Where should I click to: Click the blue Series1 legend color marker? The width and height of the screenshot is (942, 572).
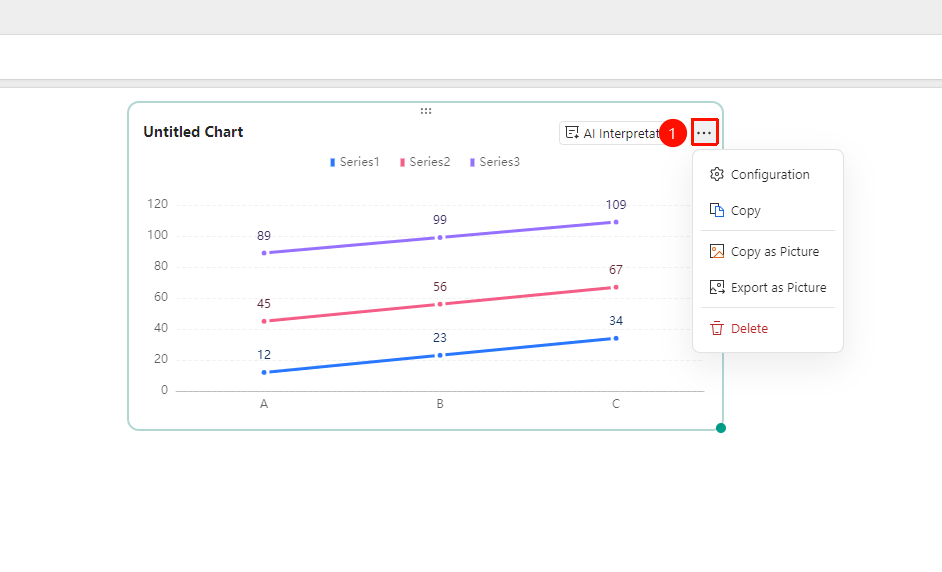(x=332, y=162)
